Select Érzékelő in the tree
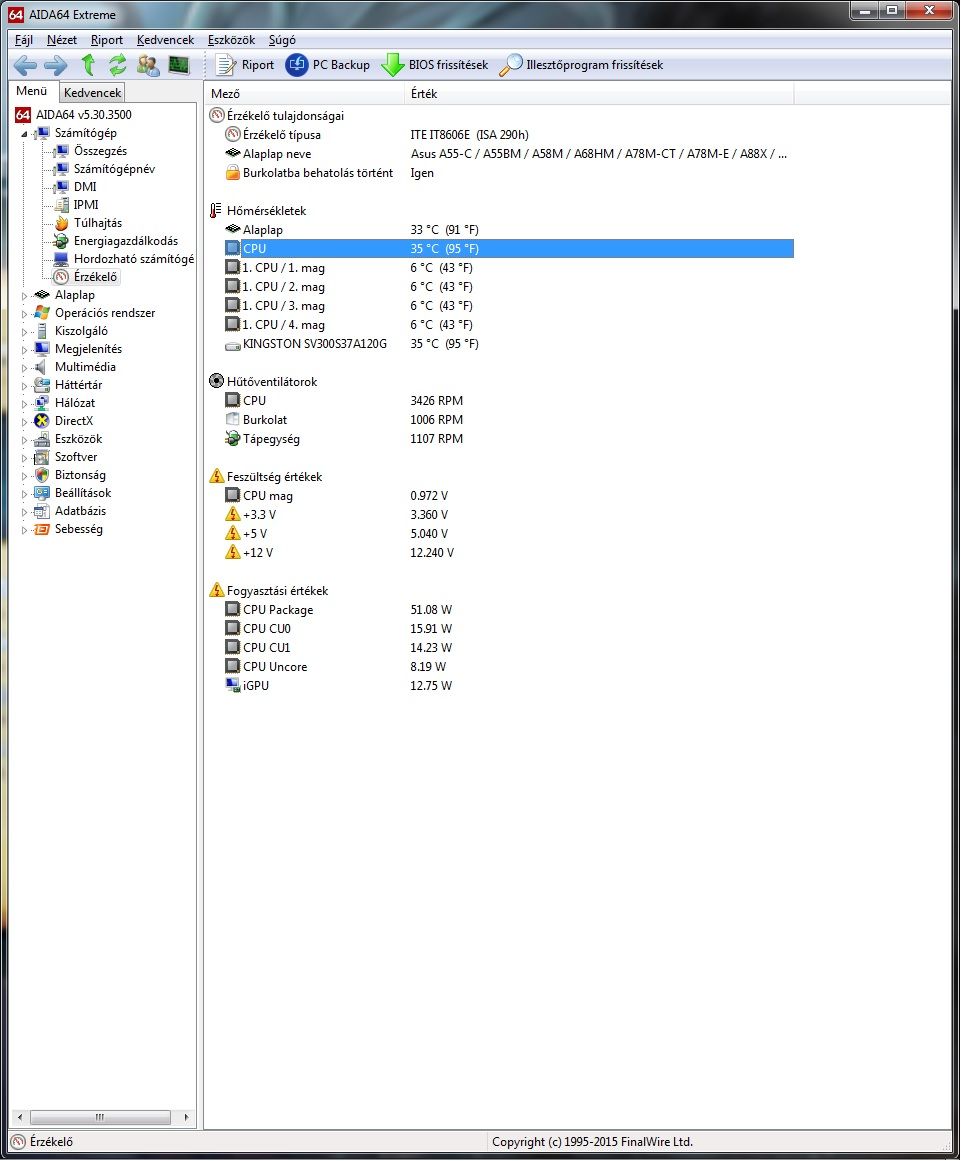Image resolution: width=961 pixels, height=1161 pixels. pyautogui.click(x=95, y=277)
